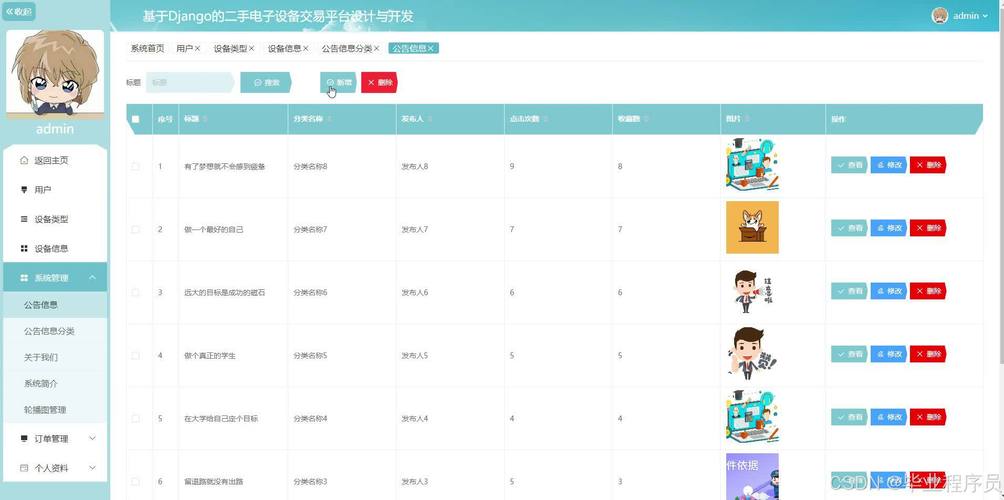Open 公告信息分类 in the sidebar submenu
1004x500 pixels.
point(55,331)
